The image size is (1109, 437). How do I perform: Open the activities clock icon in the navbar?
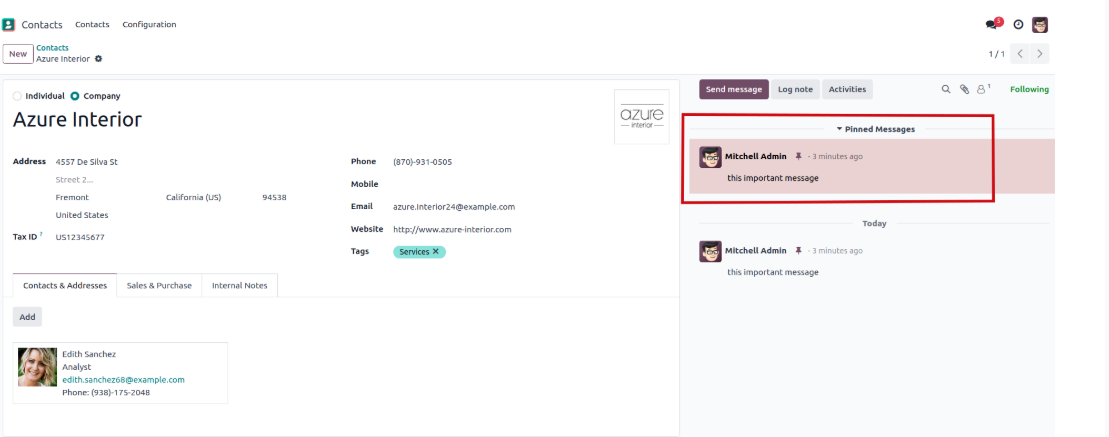click(1018, 24)
